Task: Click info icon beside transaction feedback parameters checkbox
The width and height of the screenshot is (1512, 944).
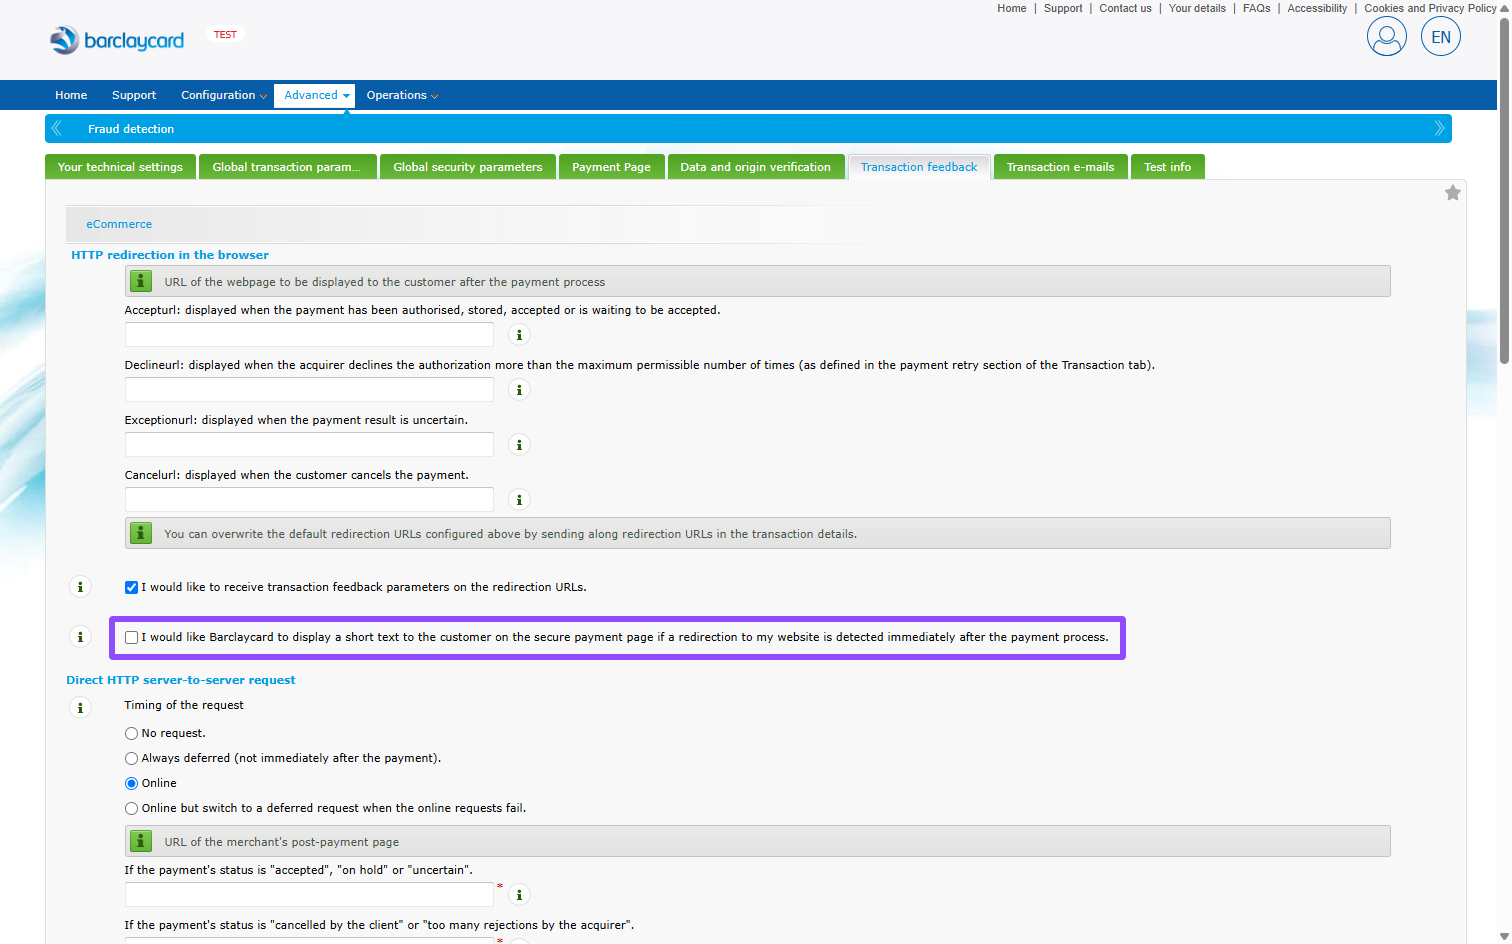Action: click(x=80, y=587)
